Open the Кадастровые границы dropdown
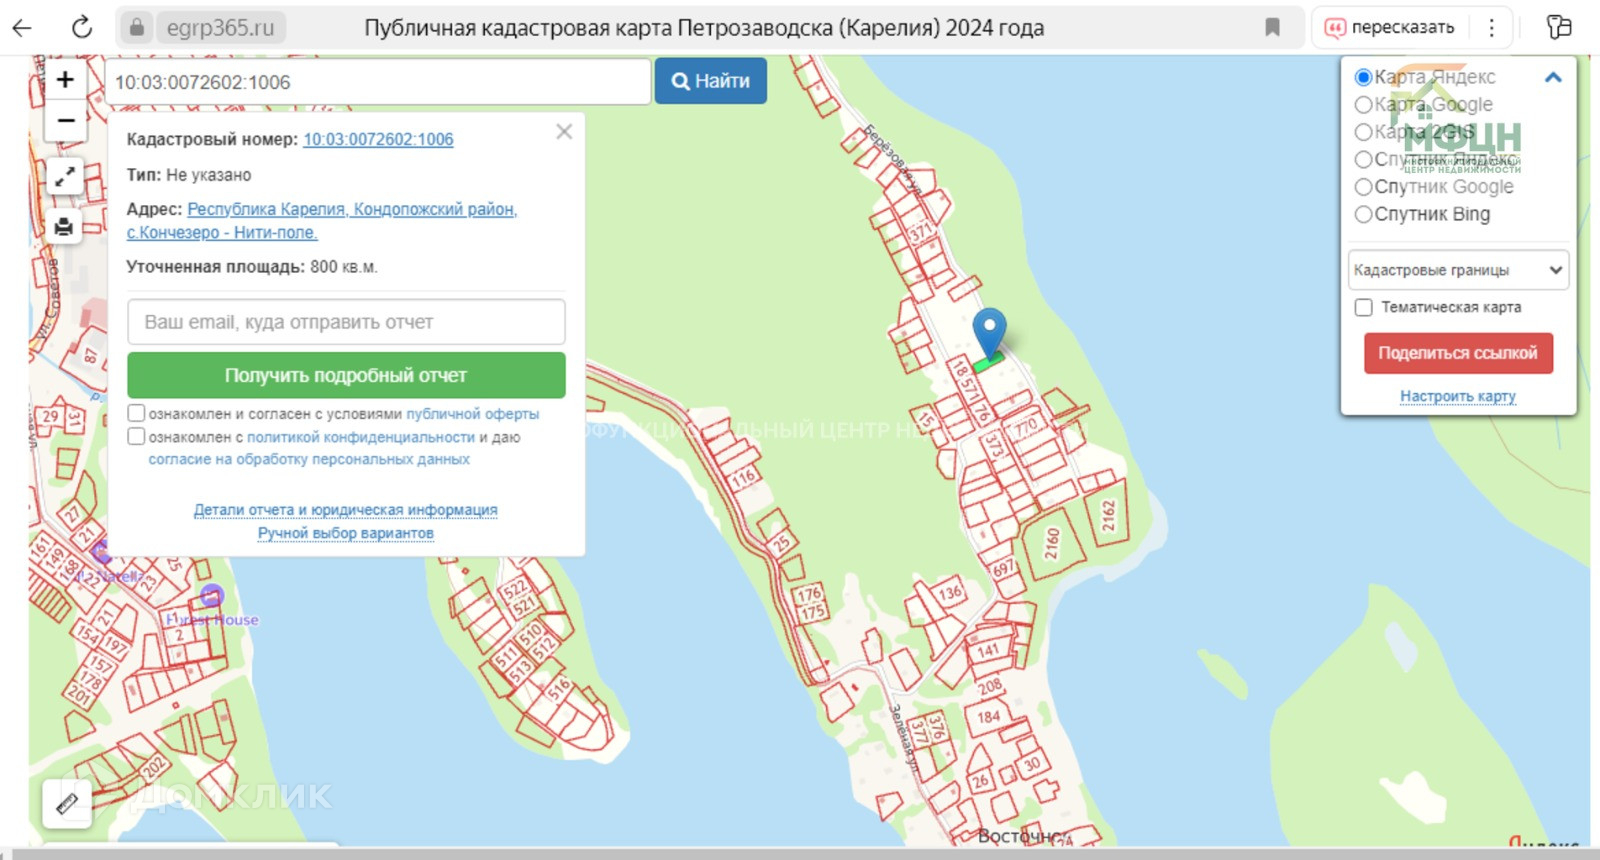The image size is (1600, 860). click(1457, 270)
